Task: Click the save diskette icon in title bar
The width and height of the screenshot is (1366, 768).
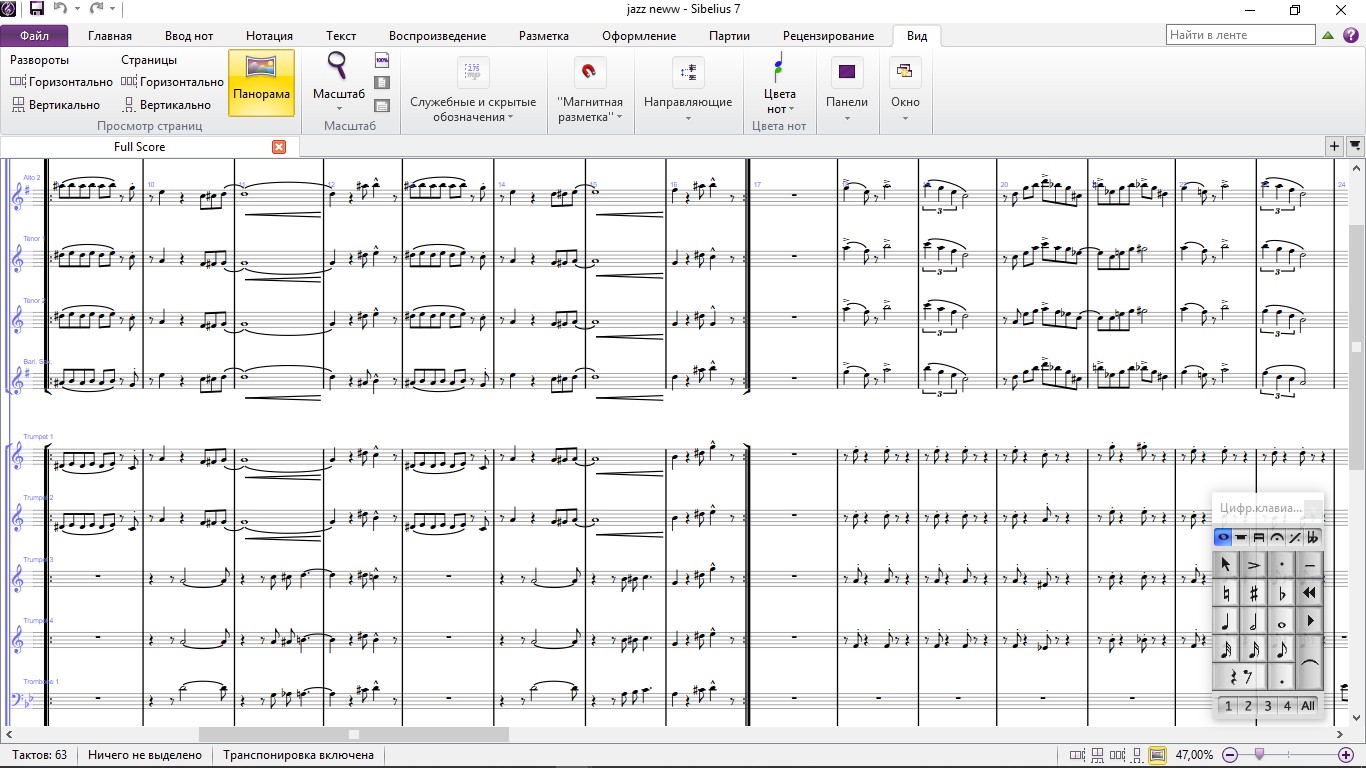Action: tap(37, 9)
